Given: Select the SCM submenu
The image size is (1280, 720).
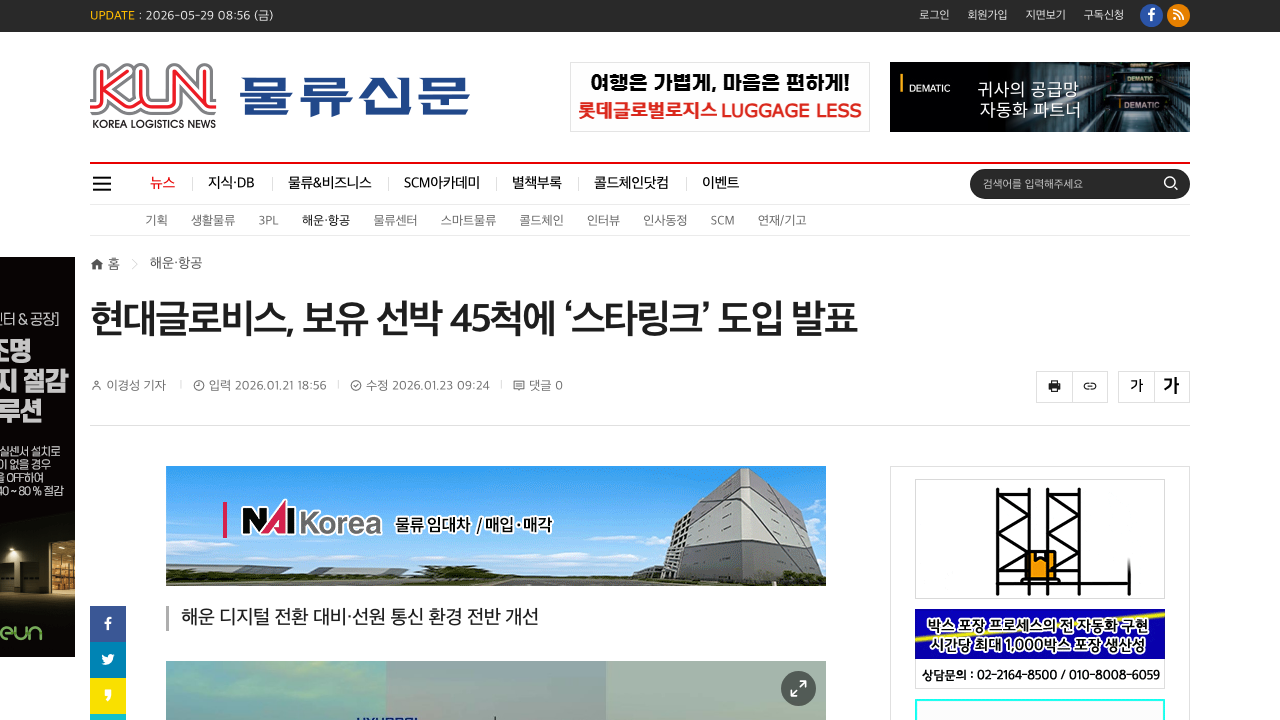Looking at the screenshot, I should click(722, 220).
